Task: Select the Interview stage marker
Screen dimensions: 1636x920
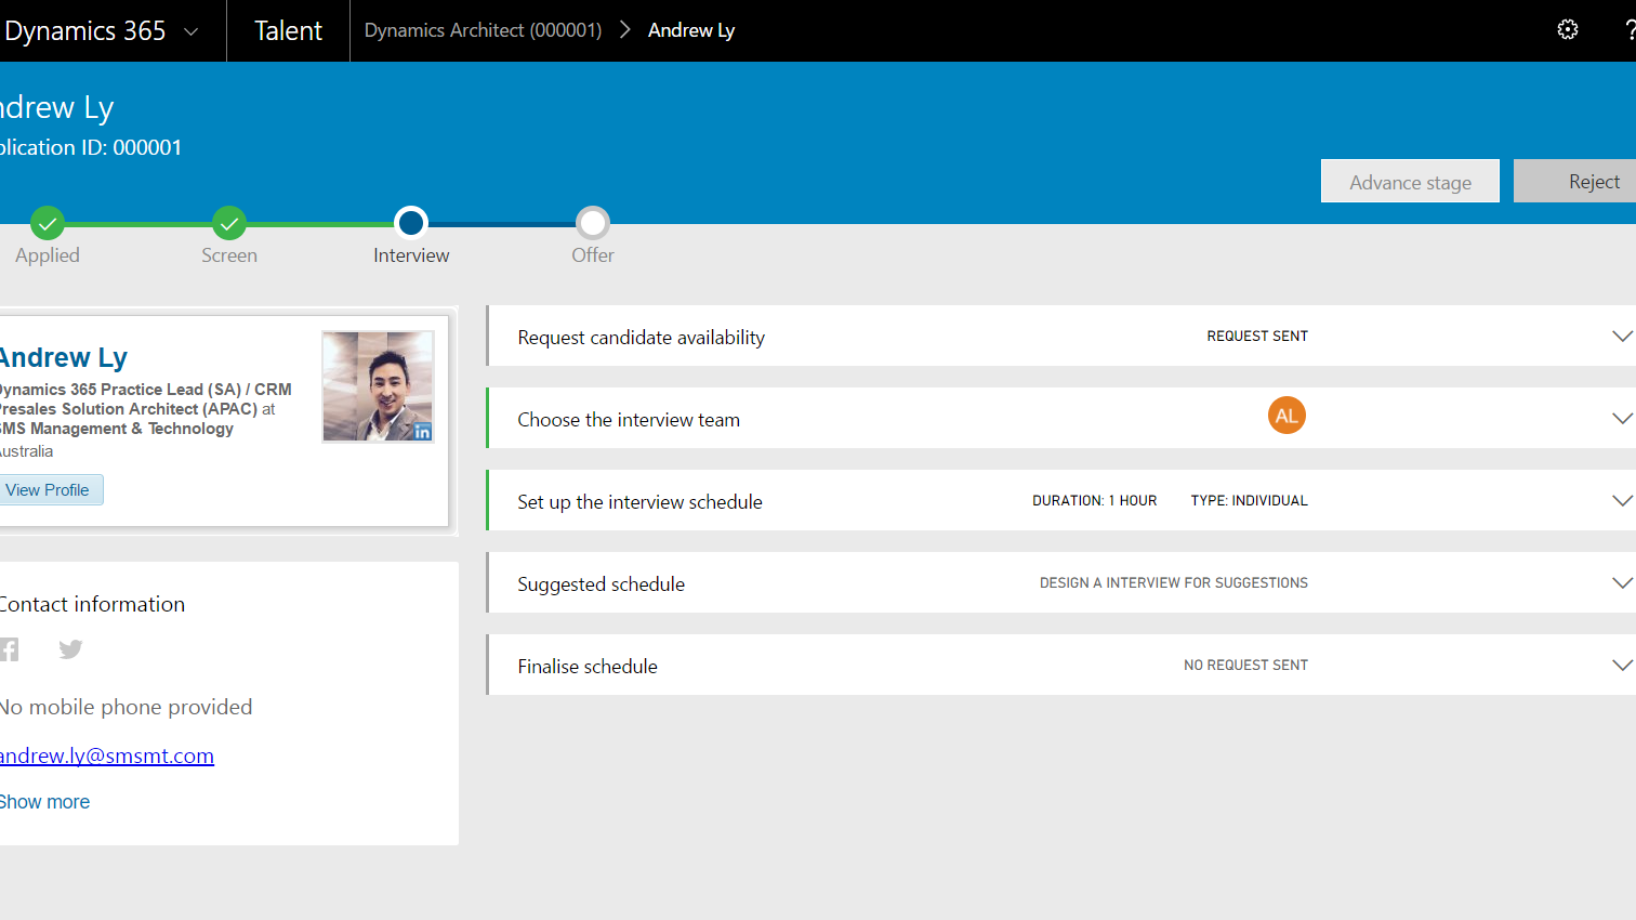Action: (x=411, y=222)
